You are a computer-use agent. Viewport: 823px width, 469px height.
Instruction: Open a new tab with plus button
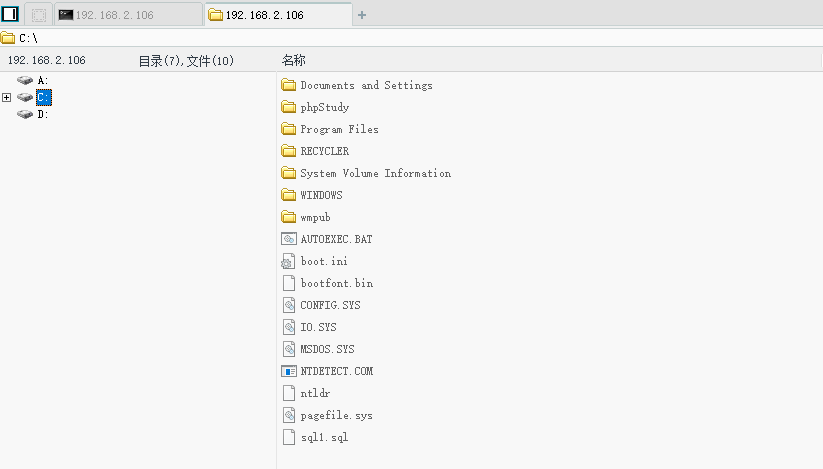click(x=362, y=15)
